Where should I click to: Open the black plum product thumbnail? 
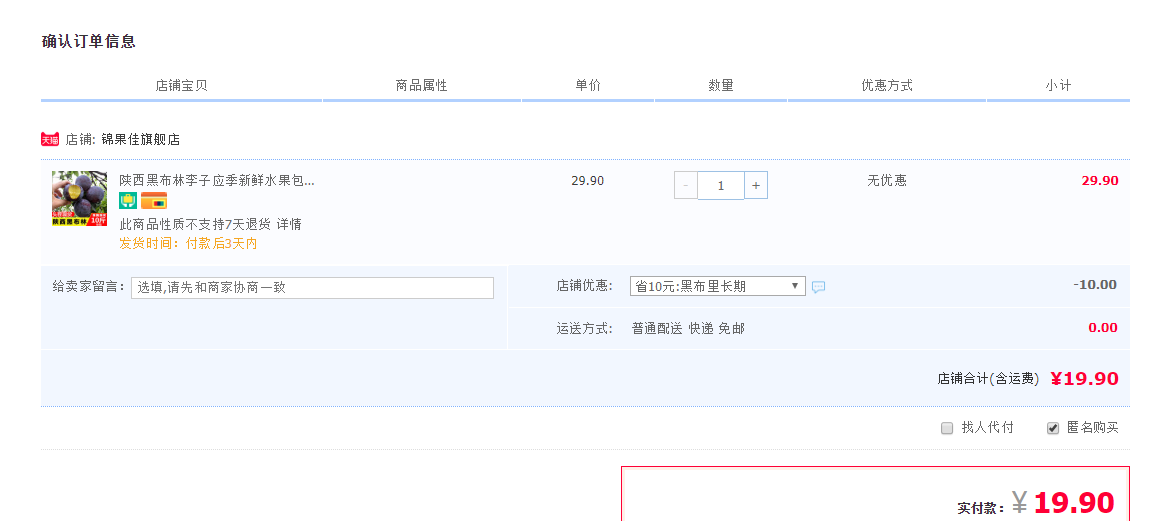[x=79, y=198]
